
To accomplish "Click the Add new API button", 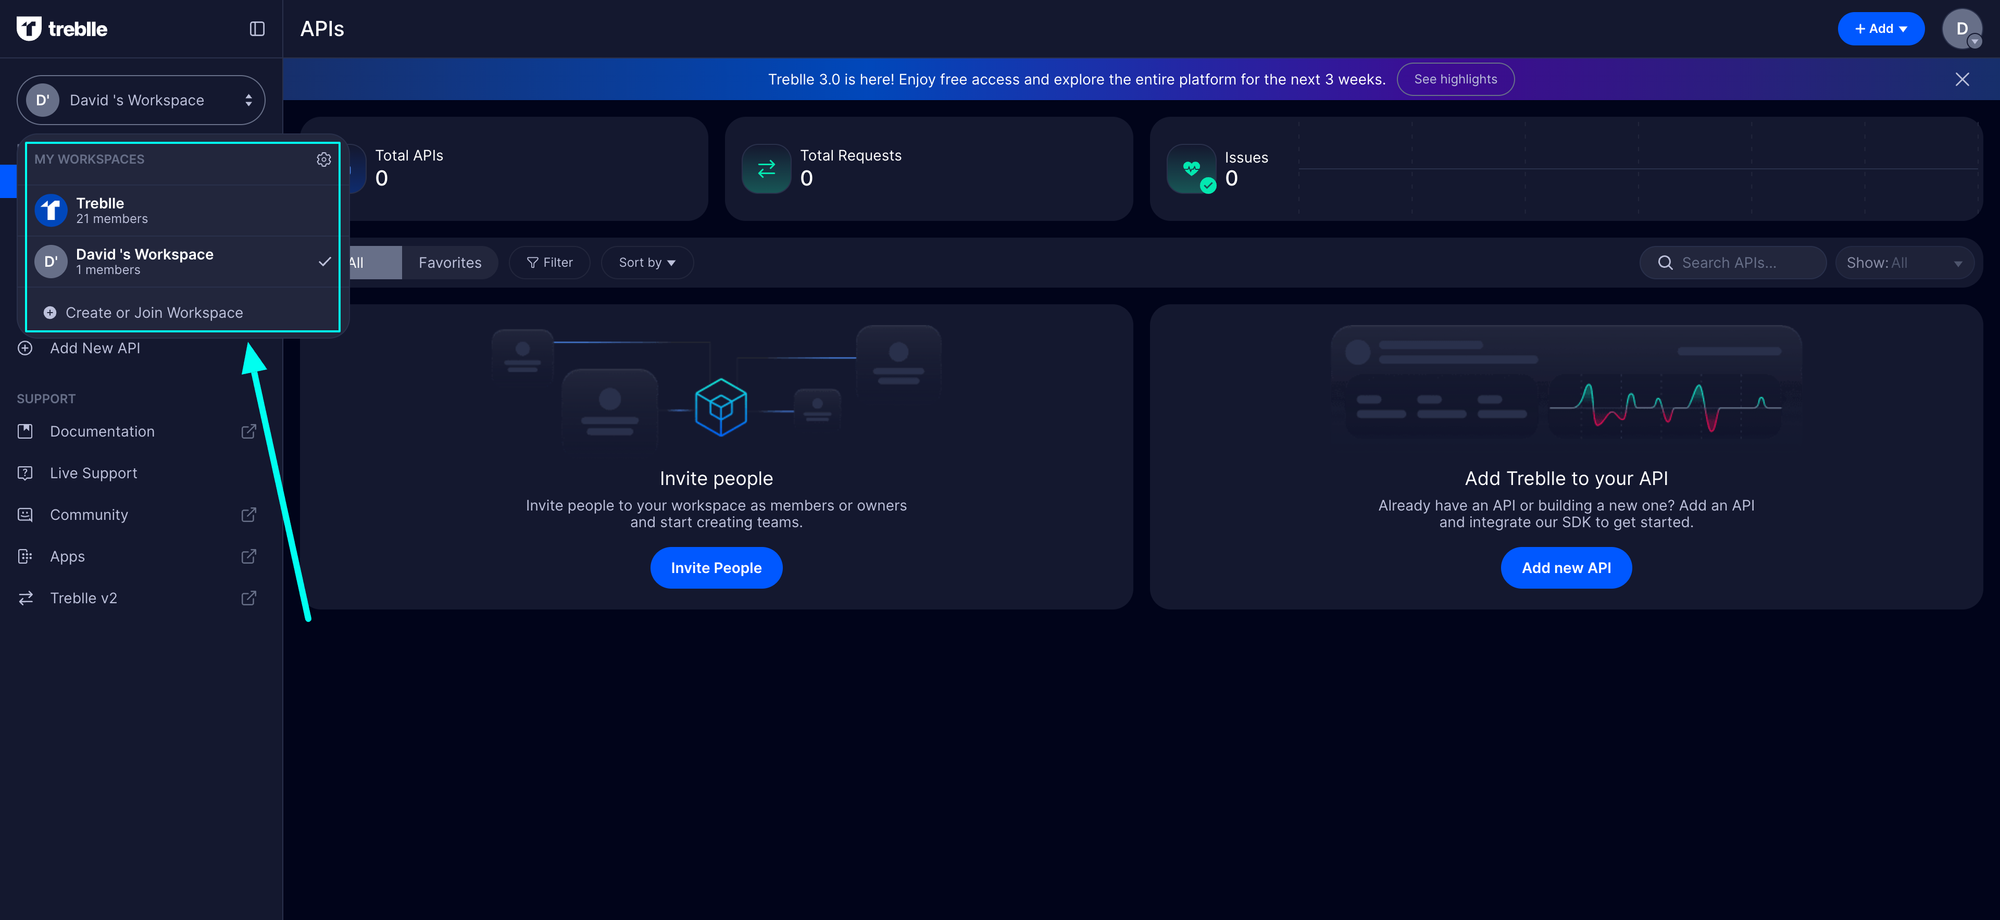I will tap(1566, 568).
